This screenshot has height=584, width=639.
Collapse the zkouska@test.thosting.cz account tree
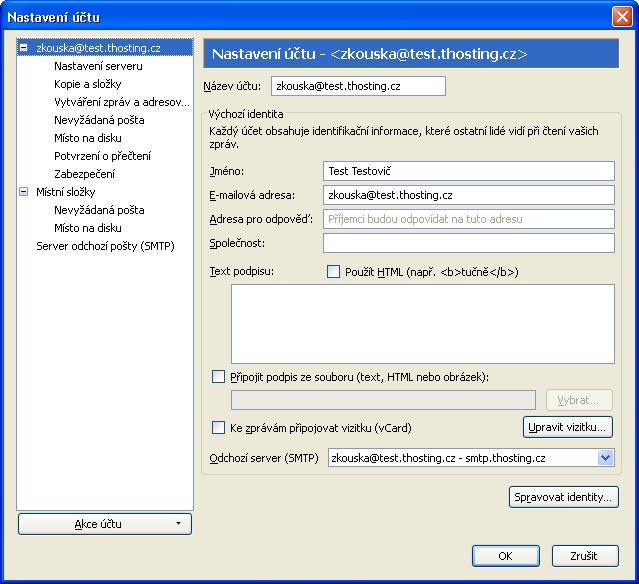(x=24, y=48)
